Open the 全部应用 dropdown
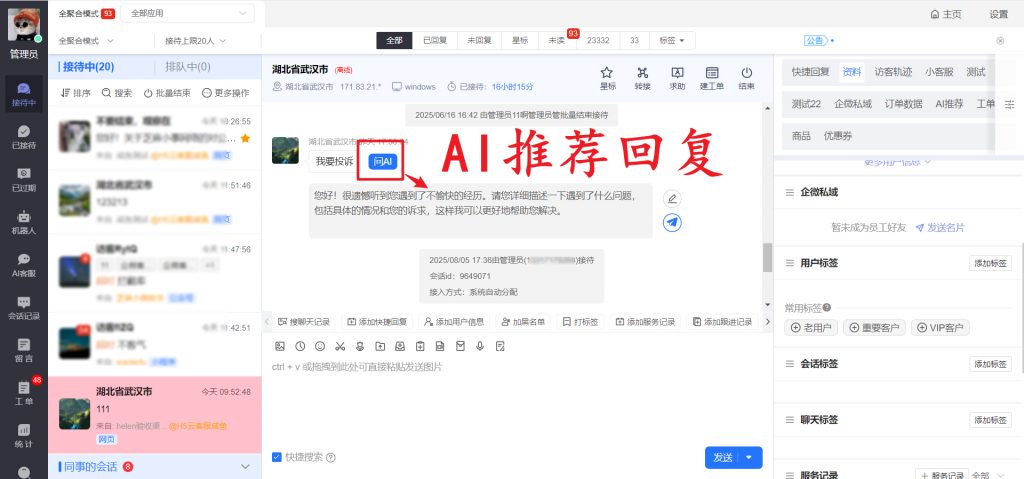Viewport: 1024px width, 479px height. (189, 14)
